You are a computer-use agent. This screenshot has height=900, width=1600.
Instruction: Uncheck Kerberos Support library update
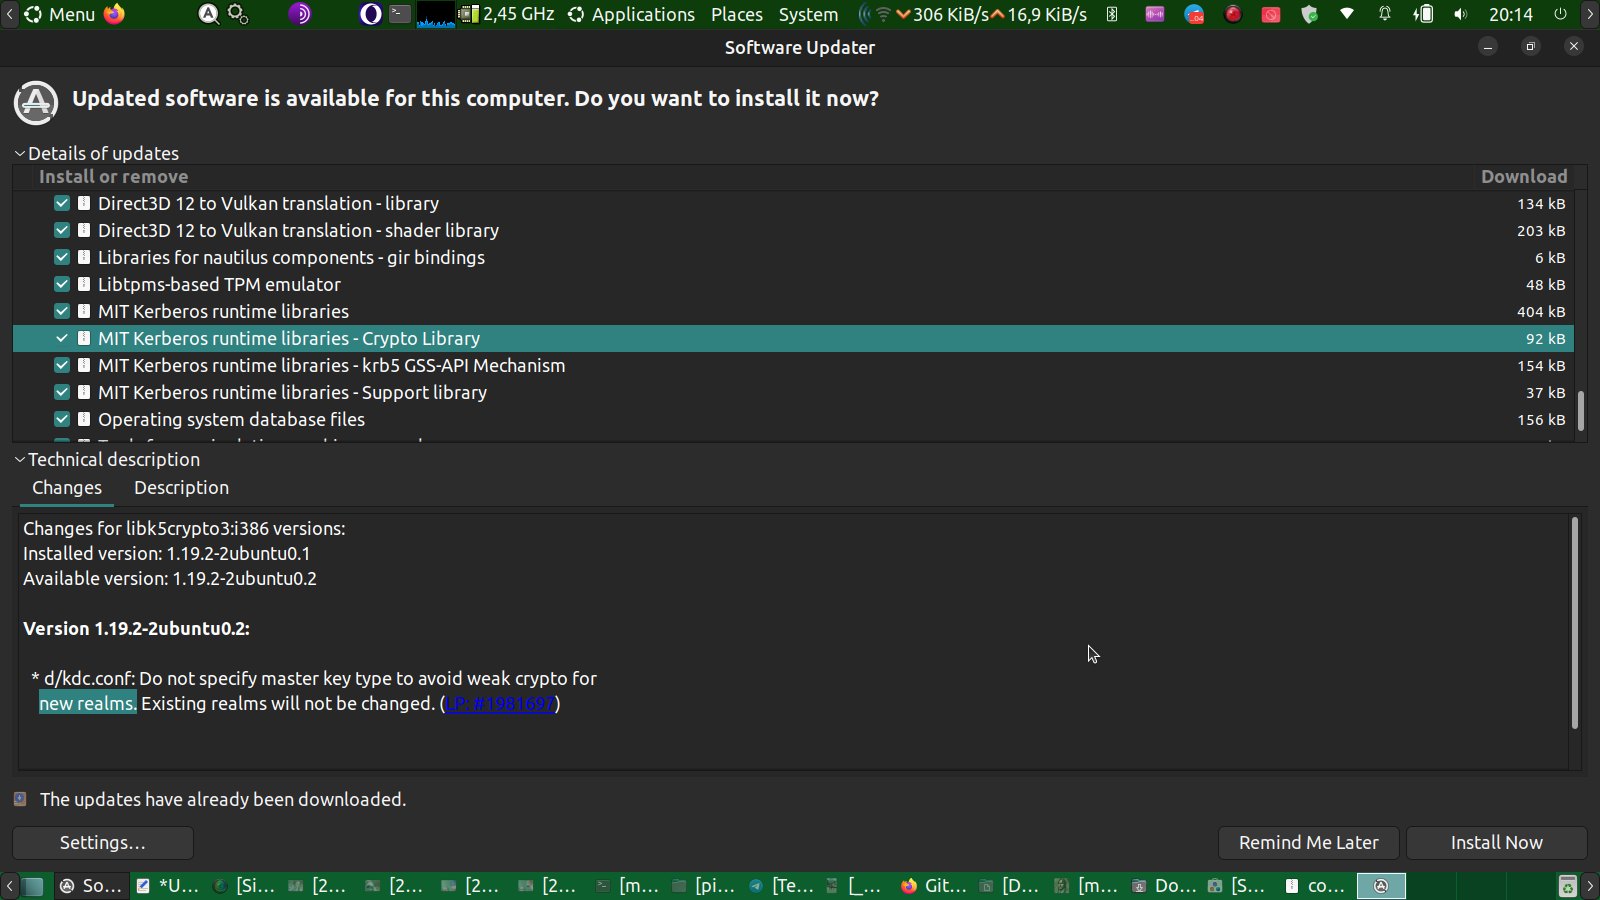pyautogui.click(x=62, y=392)
